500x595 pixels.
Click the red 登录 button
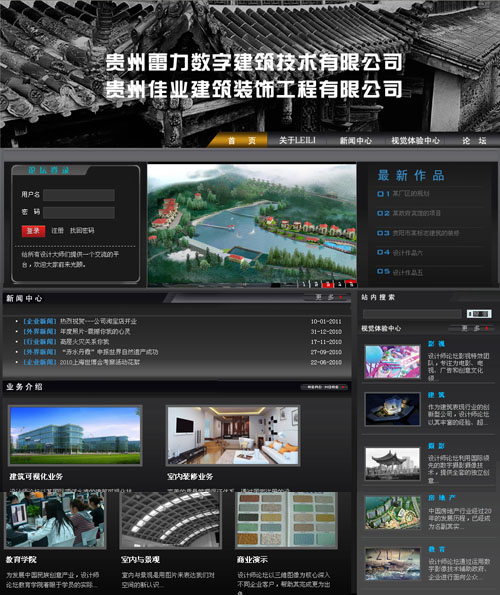pos(33,231)
